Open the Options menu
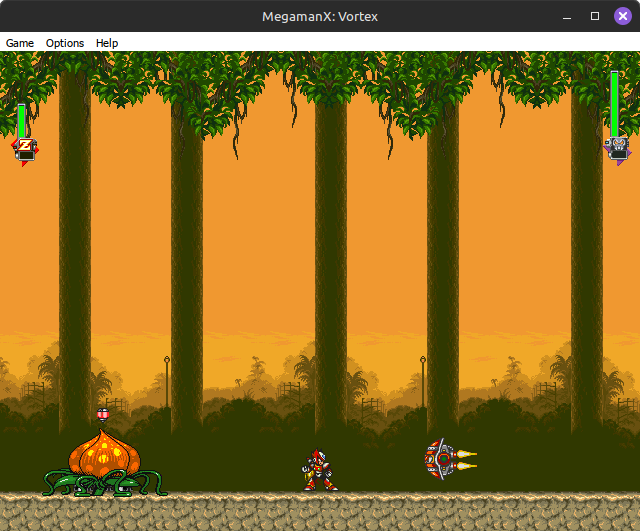 pyautogui.click(x=65, y=43)
